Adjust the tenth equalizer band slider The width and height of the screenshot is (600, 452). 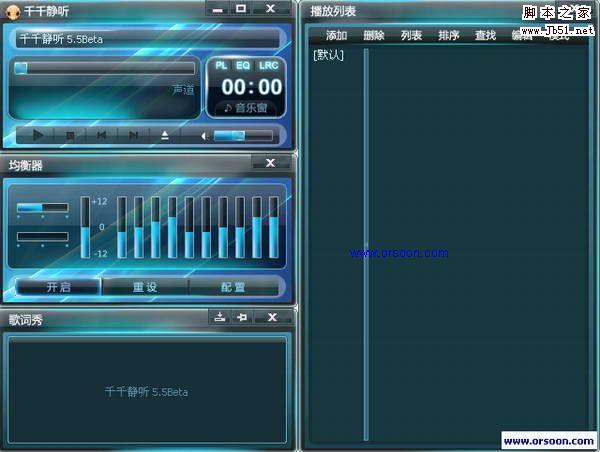pos(274,227)
